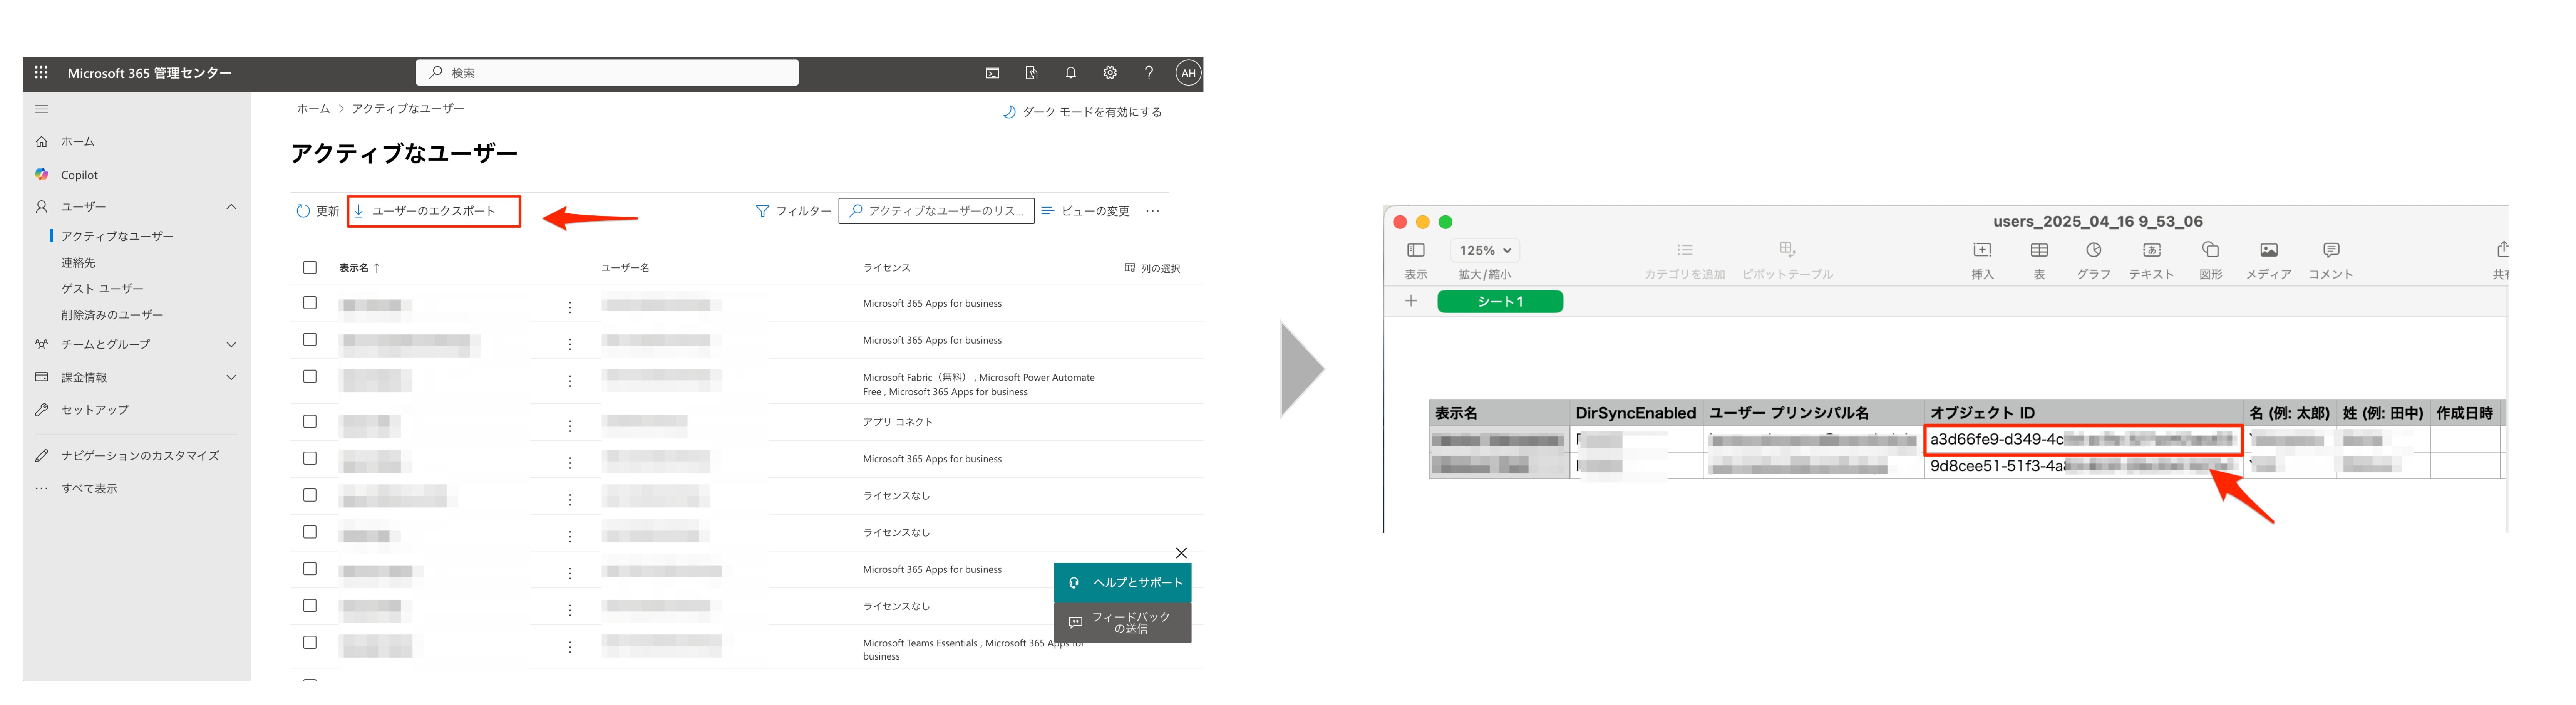Viewport: 2576px width, 705px height.
Task: Open the app launcher waffle icon
Action: [x=41, y=72]
